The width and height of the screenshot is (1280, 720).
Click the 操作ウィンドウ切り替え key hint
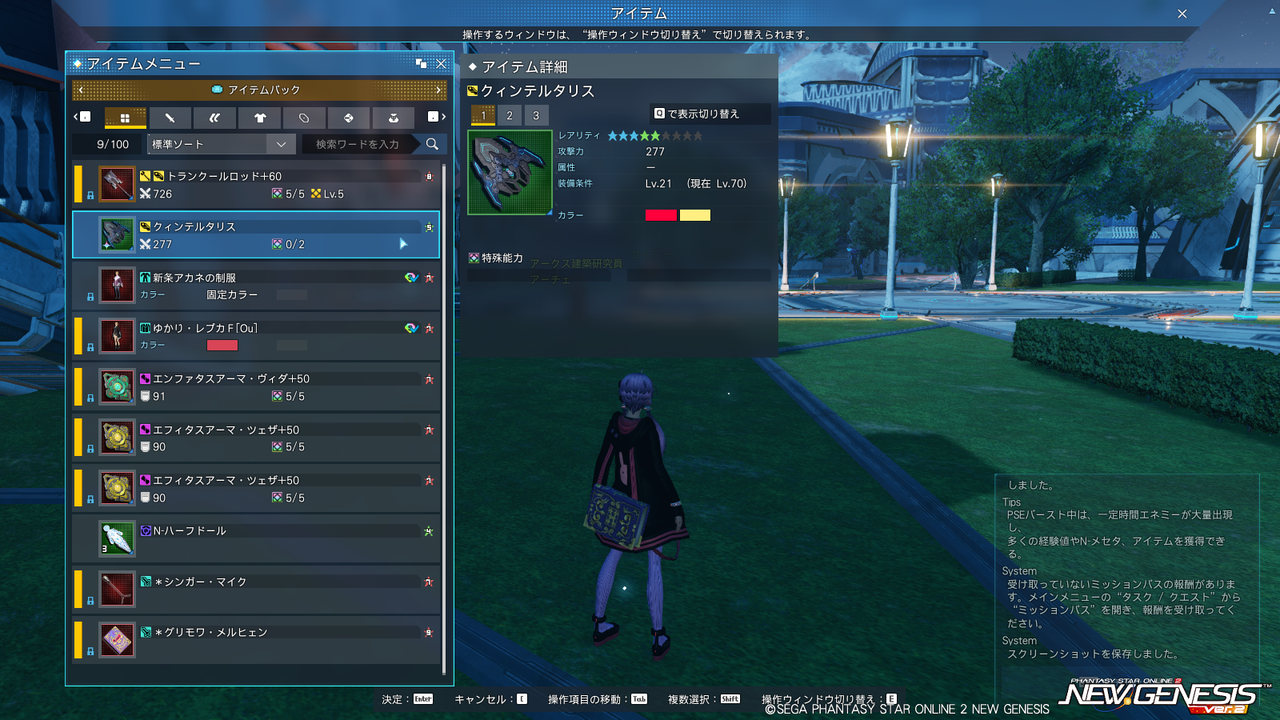point(829,699)
